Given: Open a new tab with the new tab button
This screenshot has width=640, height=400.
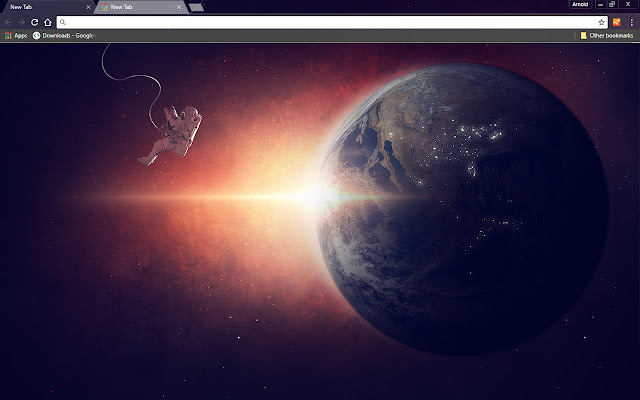Looking at the screenshot, I should pos(196,7).
